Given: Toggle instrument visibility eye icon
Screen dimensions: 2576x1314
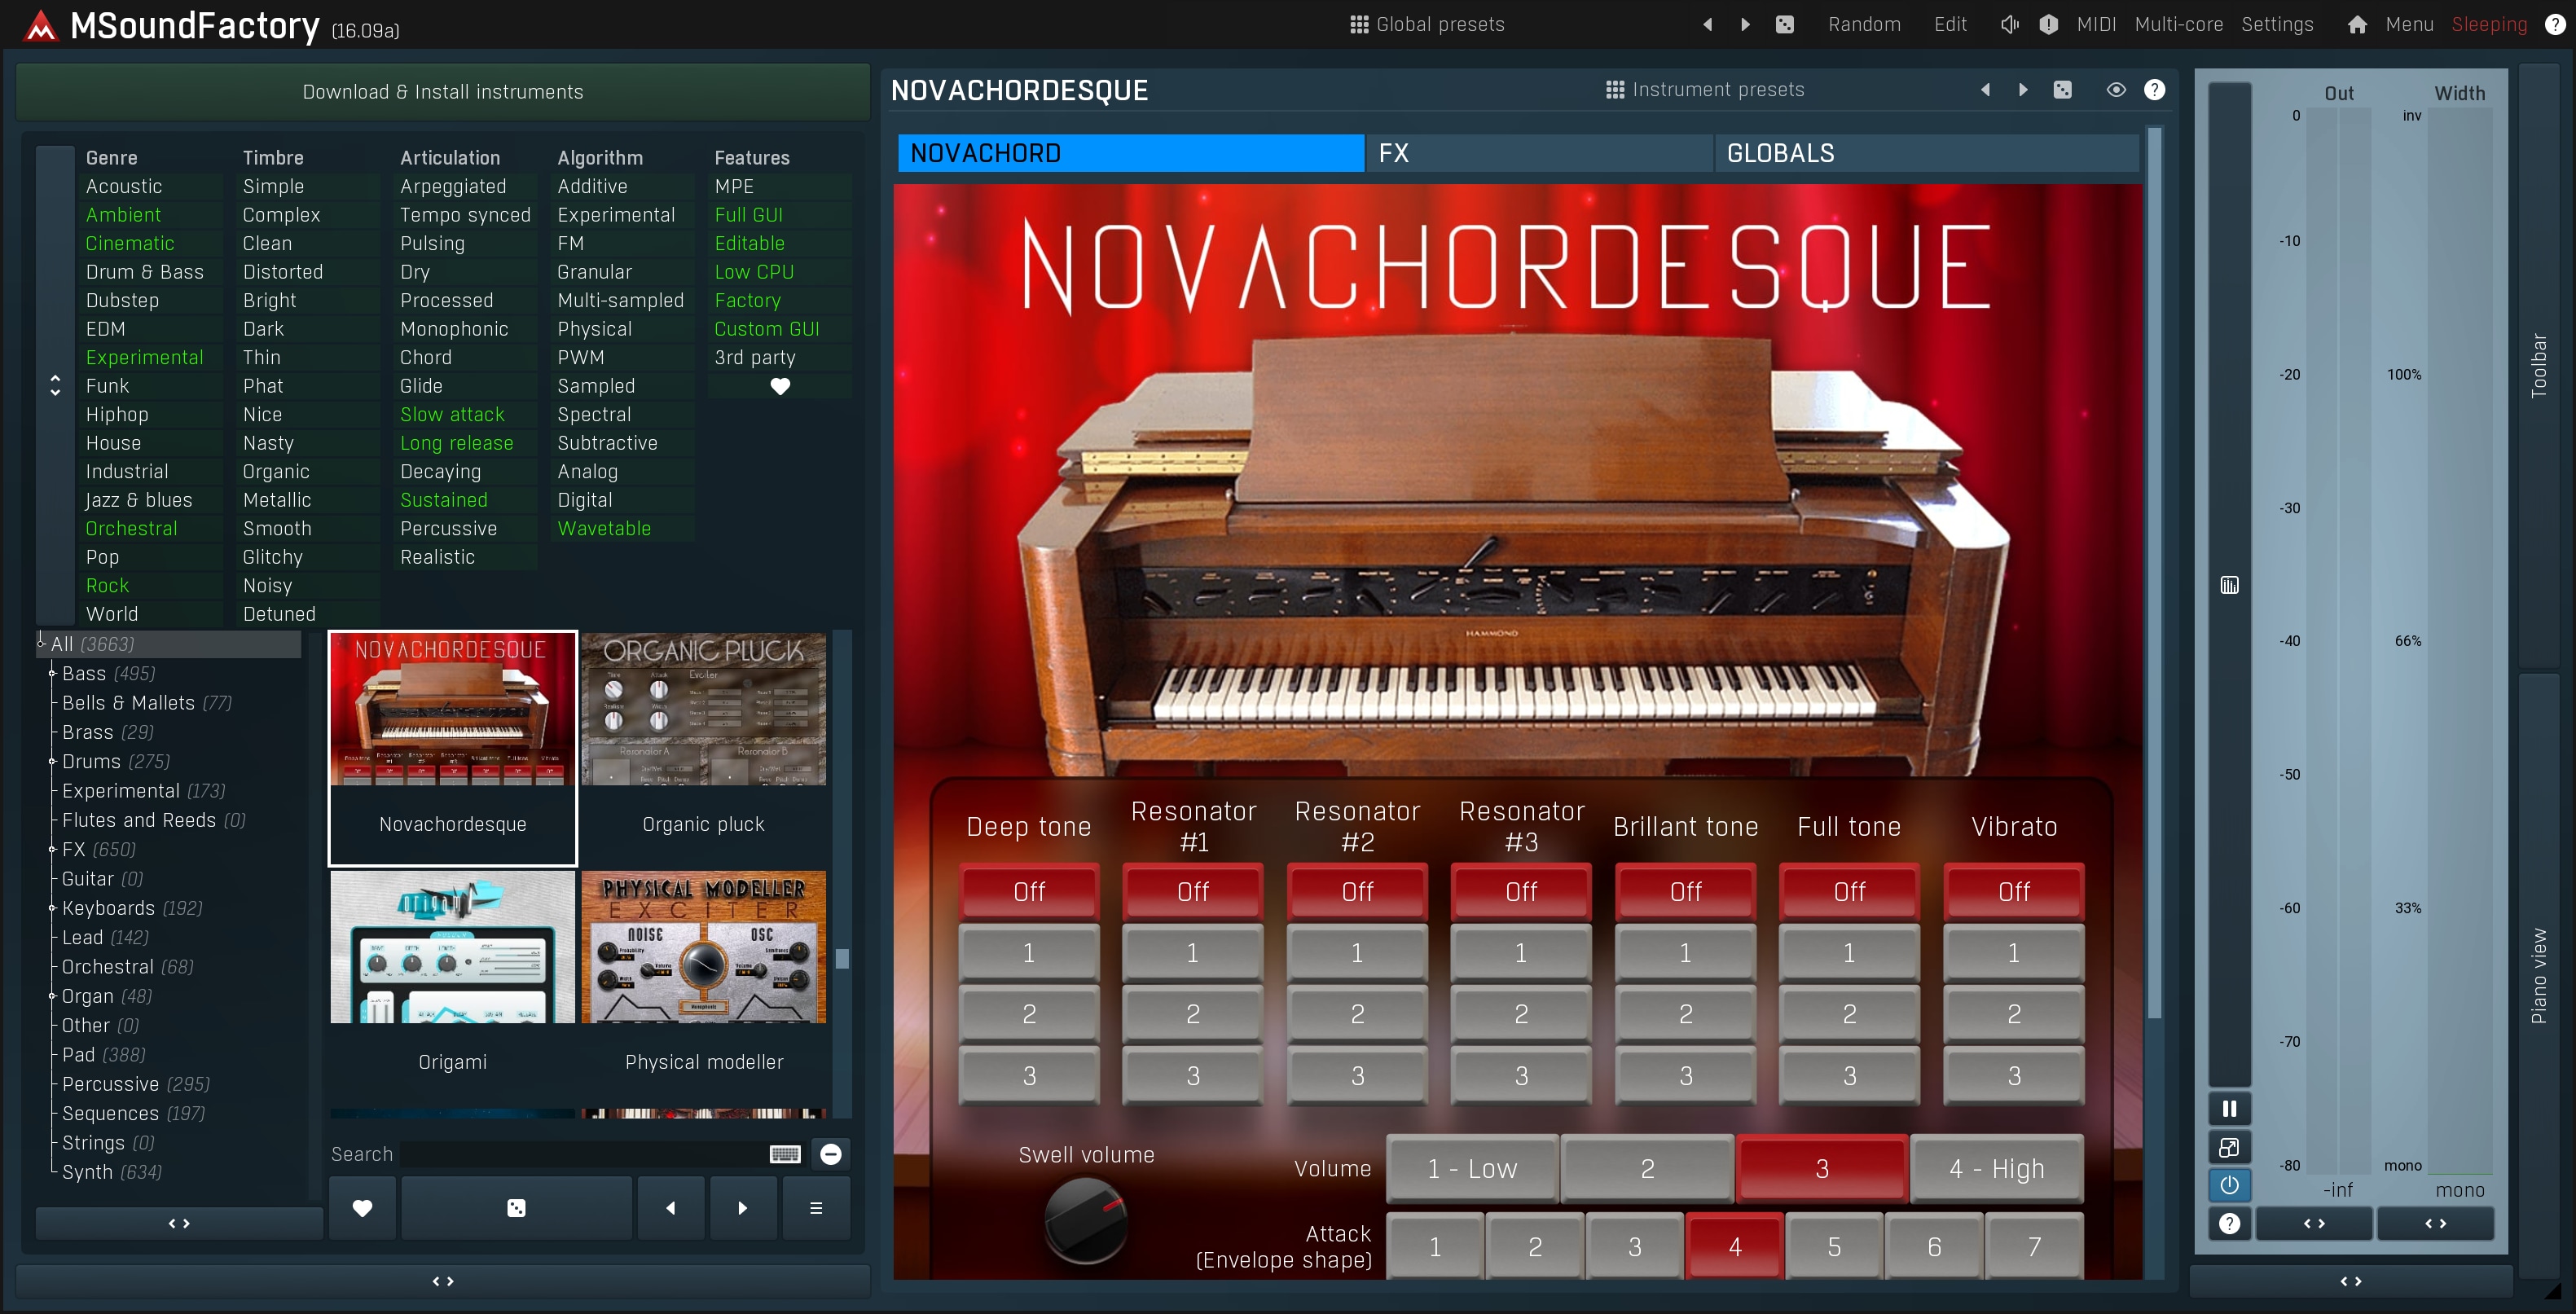Looking at the screenshot, I should pos(2116,90).
